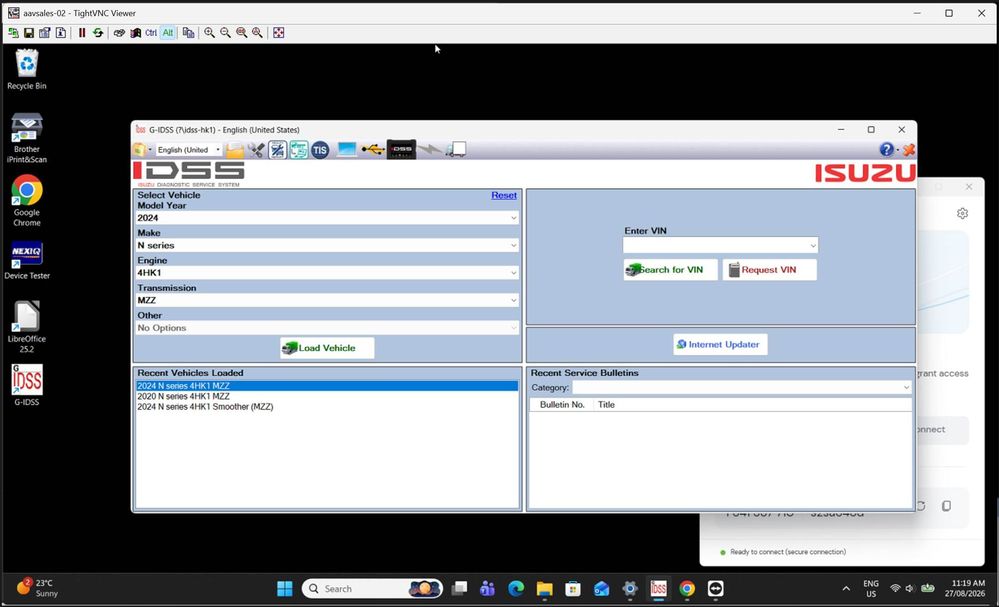Click the Search for VIN button

(x=670, y=269)
